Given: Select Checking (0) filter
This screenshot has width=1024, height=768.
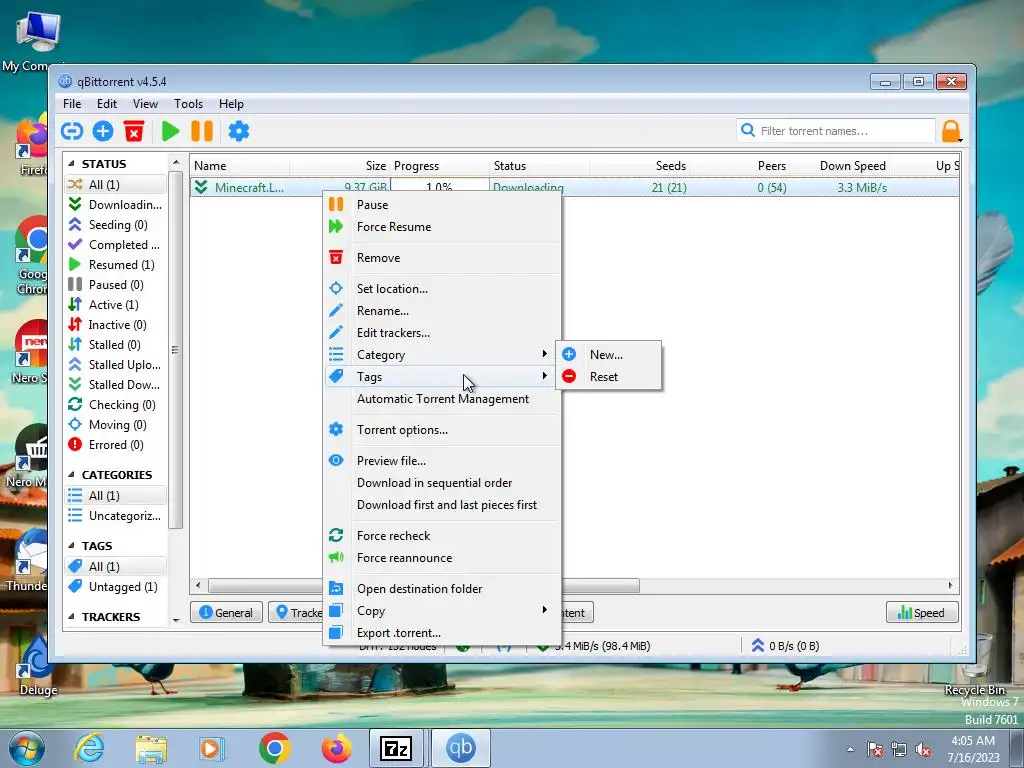Looking at the screenshot, I should (x=116, y=405).
